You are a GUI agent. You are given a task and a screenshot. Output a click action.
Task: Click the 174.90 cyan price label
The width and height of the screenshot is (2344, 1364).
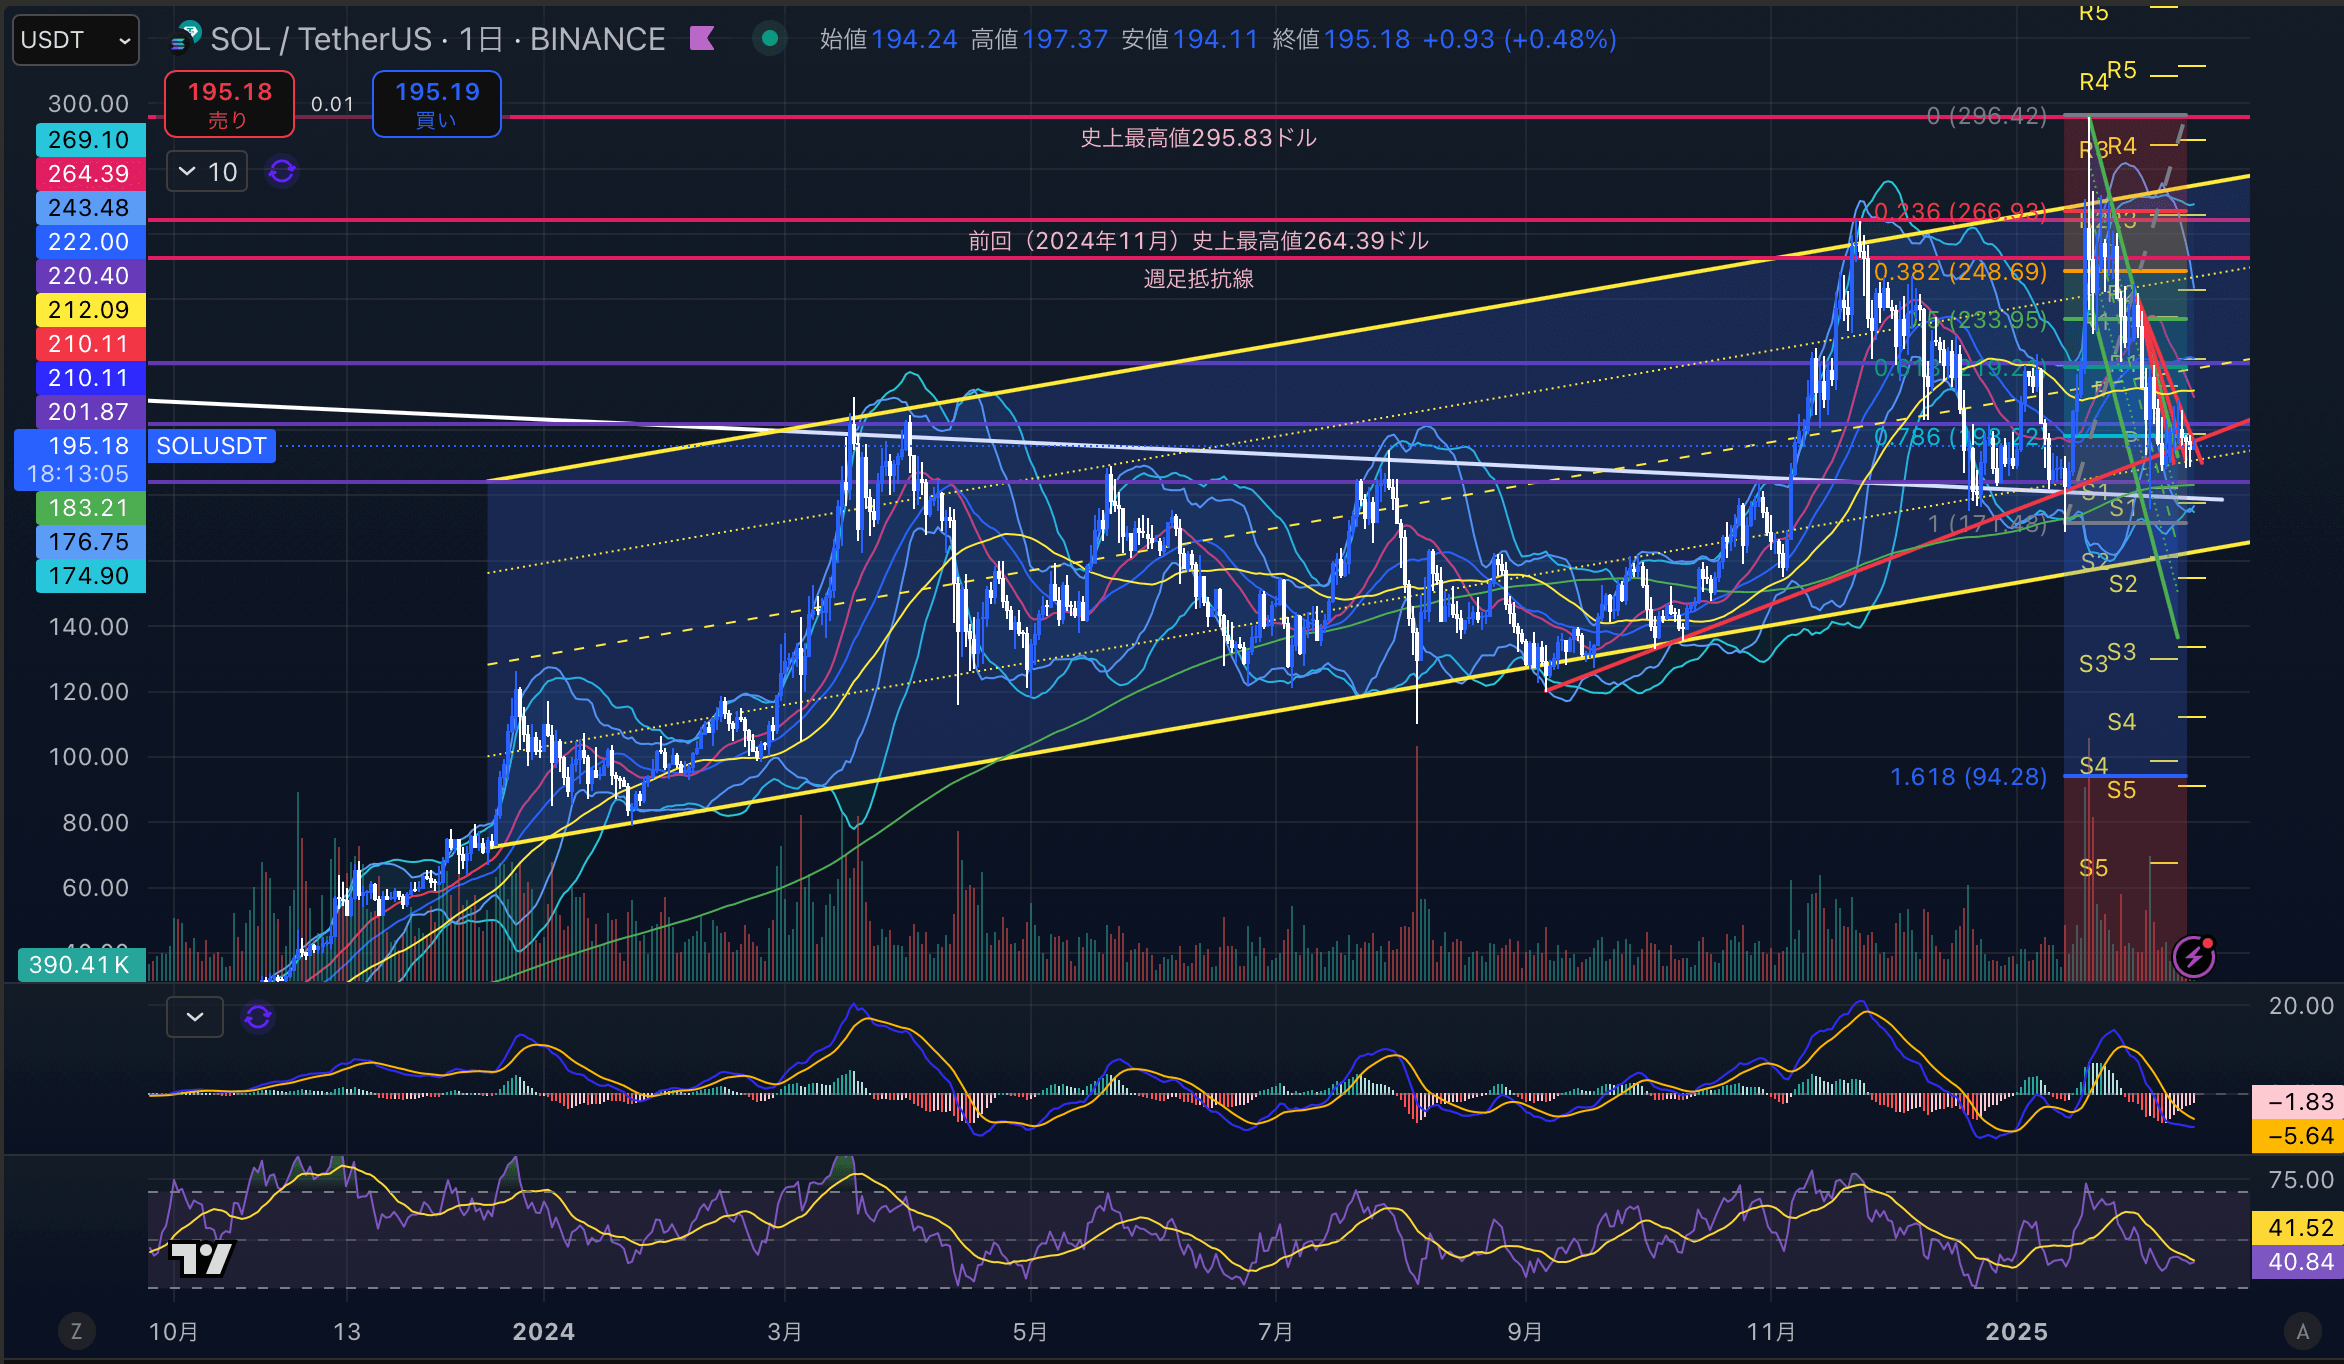90,576
